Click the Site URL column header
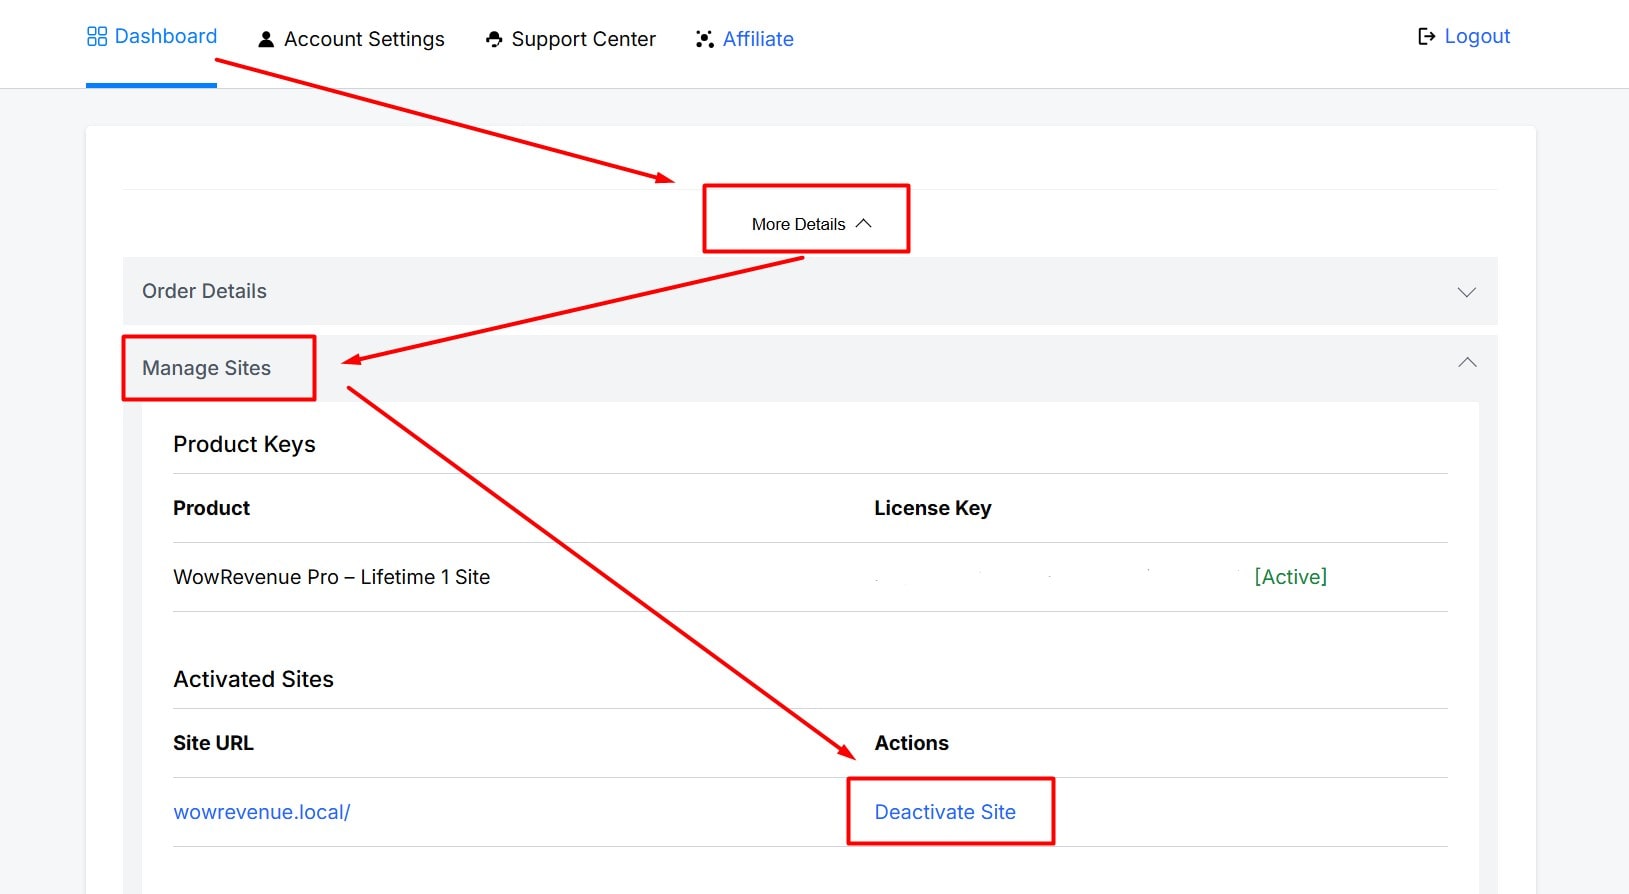The image size is (1629, 894). (x=213, y=743)
